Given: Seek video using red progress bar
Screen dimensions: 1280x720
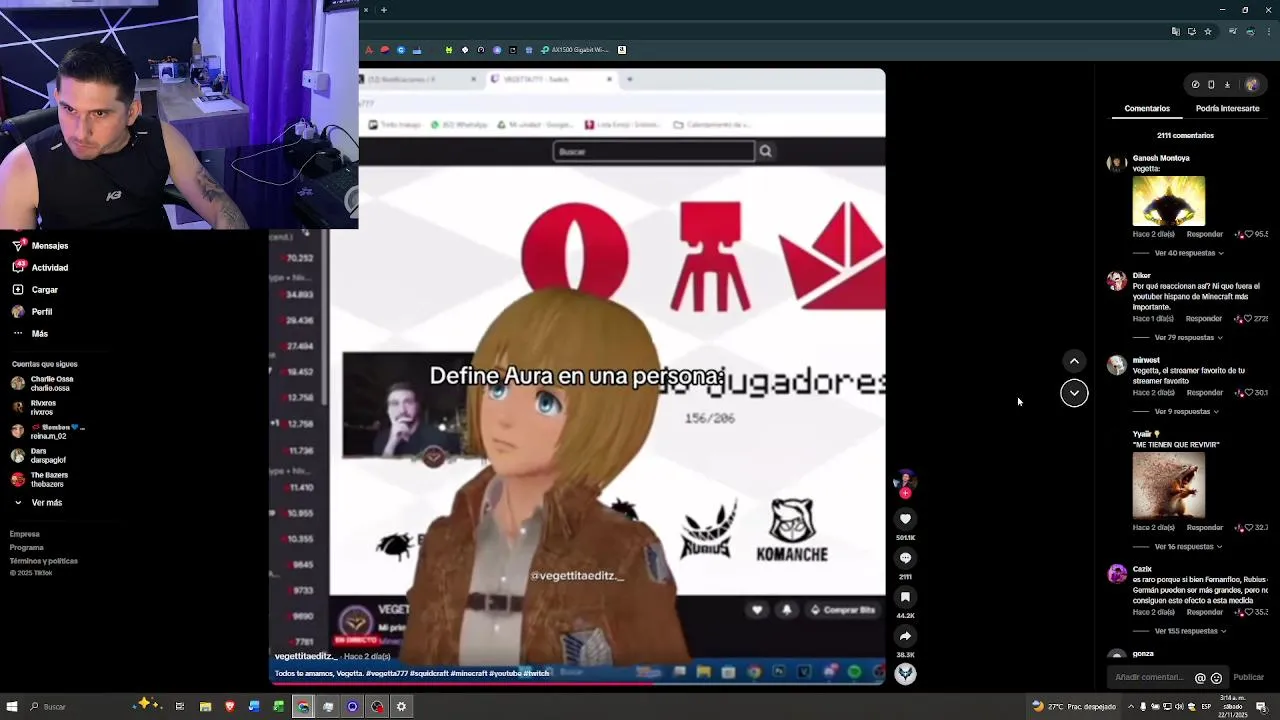Looking at the screenshot, I should [x=578, y=685].
